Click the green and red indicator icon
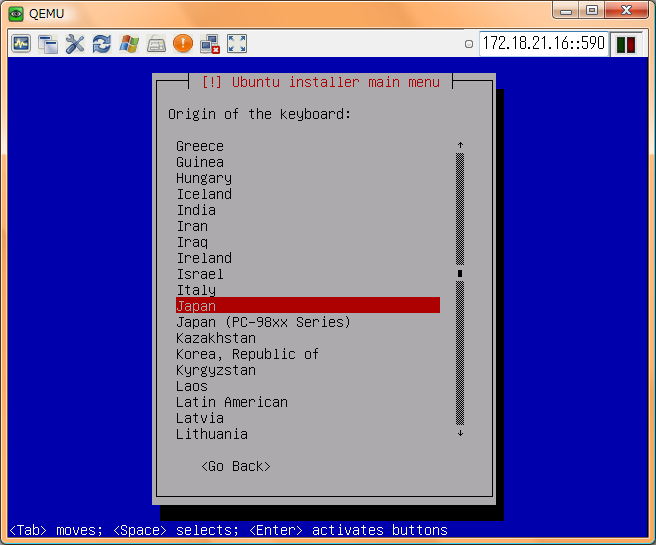This screenshot has width=656, height=545. tap(626, 44)
